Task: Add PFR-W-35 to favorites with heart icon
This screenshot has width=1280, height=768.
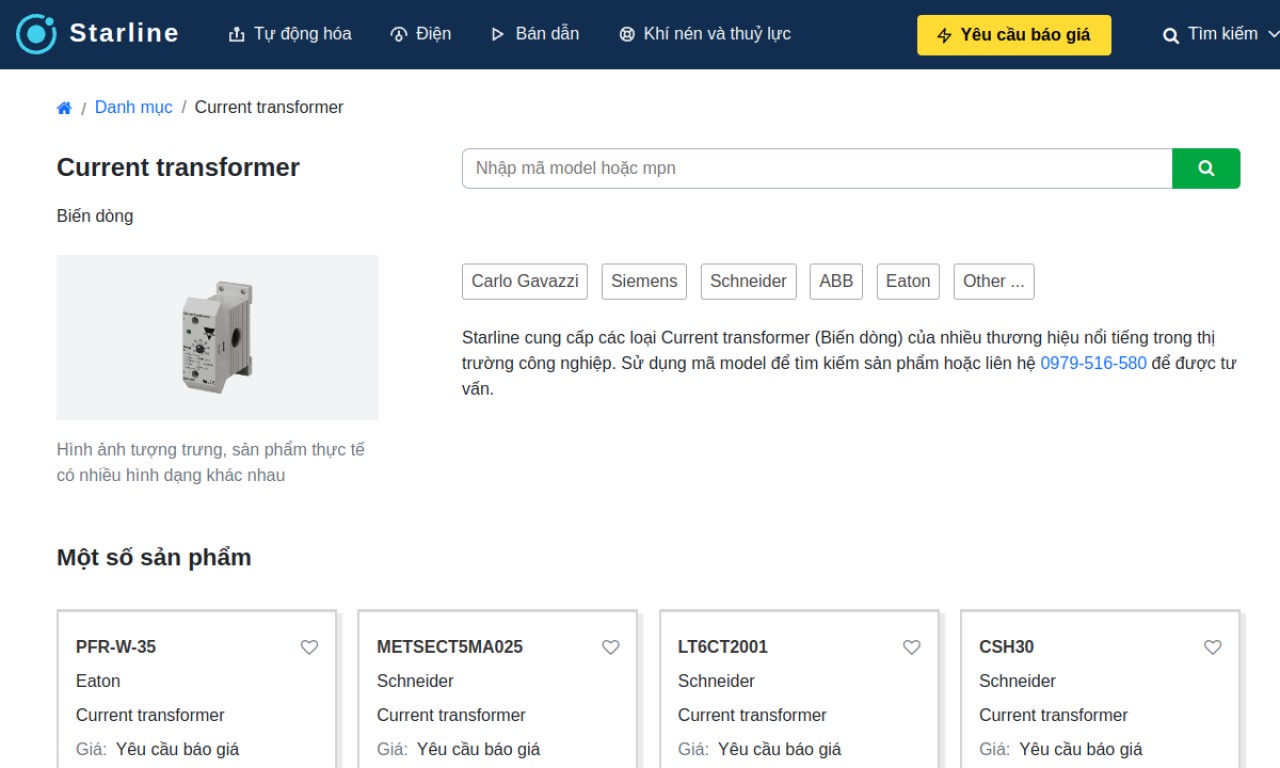Action: coord(310,647)
